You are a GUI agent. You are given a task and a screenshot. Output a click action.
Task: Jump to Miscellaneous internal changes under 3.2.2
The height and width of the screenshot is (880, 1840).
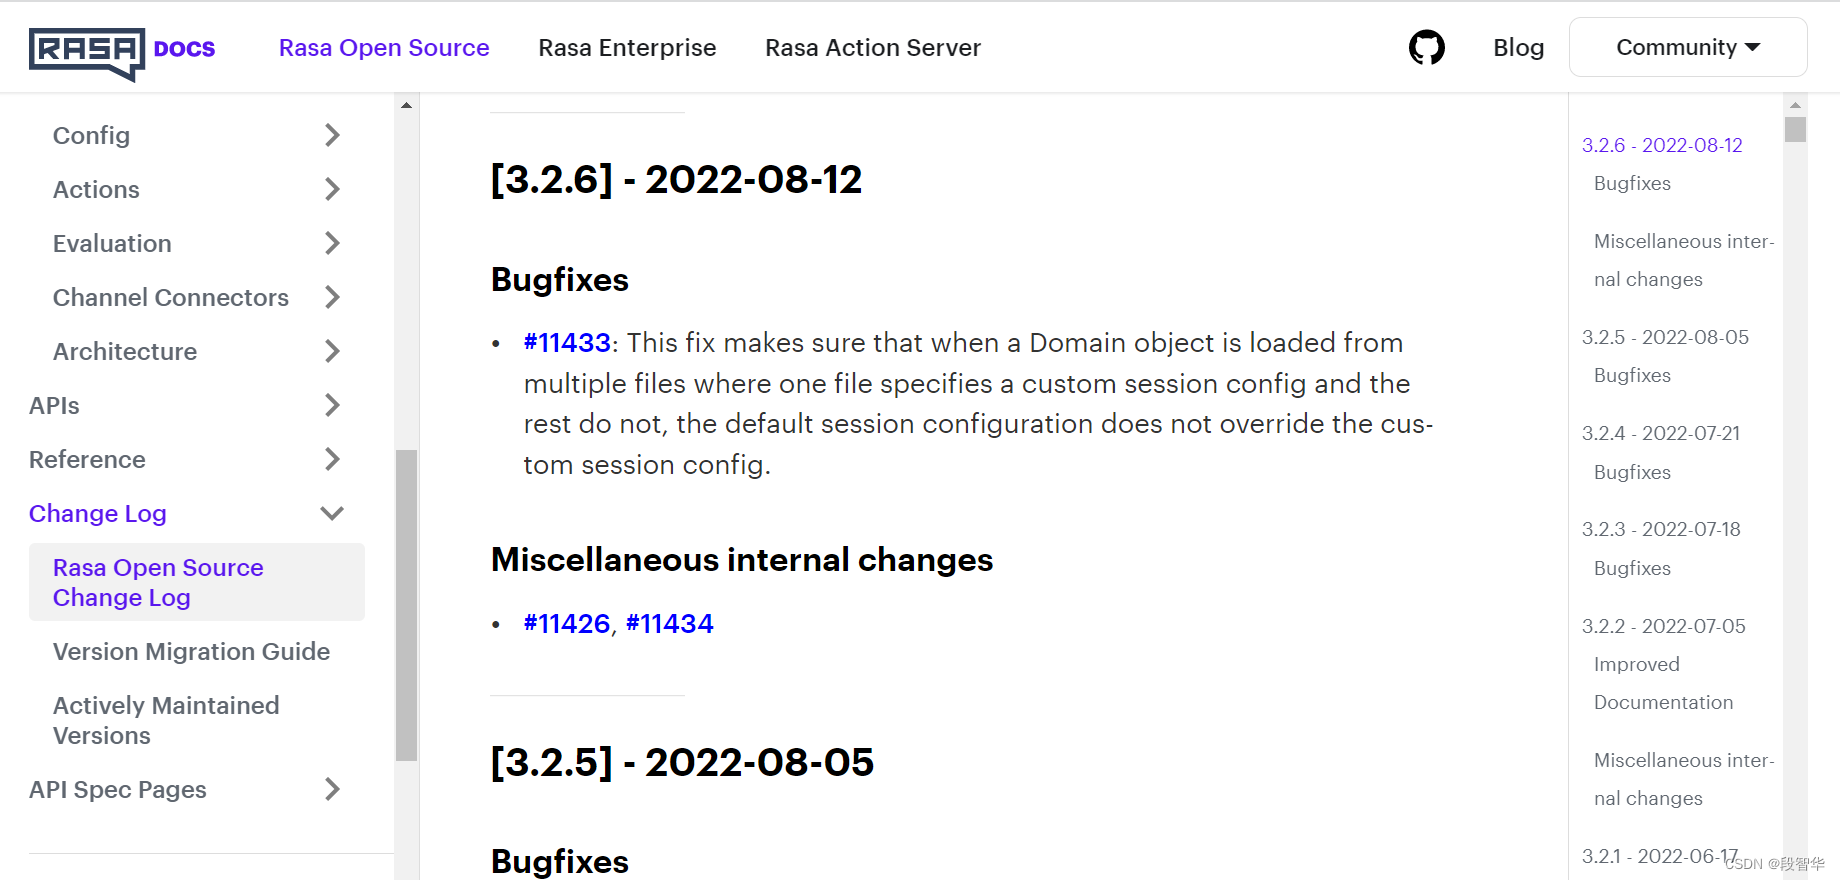coord(1684,779)
